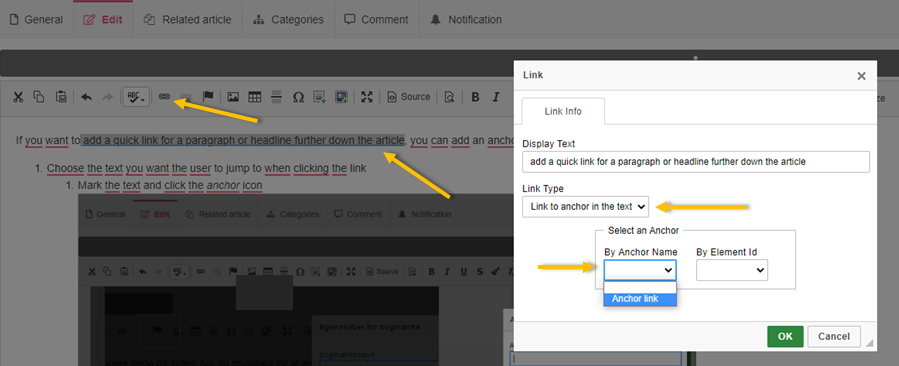Click the highlighted 'add a quick link' sentence
Image resolution: width=899 pixels, height=366 pixels.
point(243,140)
